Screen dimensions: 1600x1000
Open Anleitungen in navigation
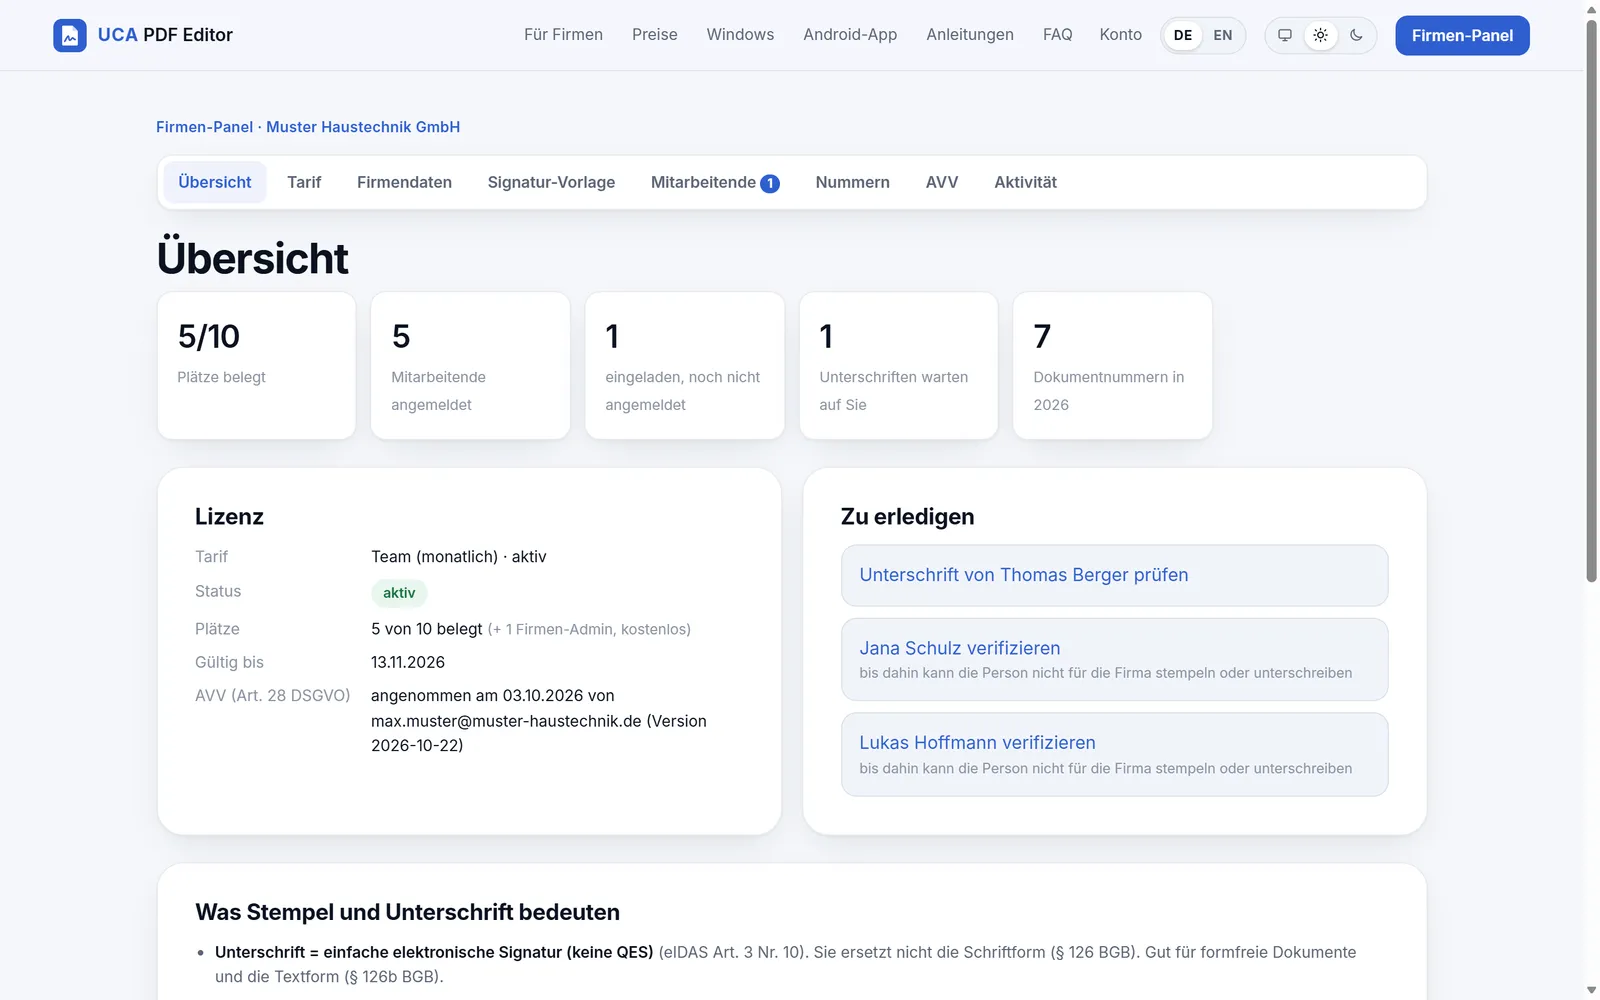click(970, 35)
